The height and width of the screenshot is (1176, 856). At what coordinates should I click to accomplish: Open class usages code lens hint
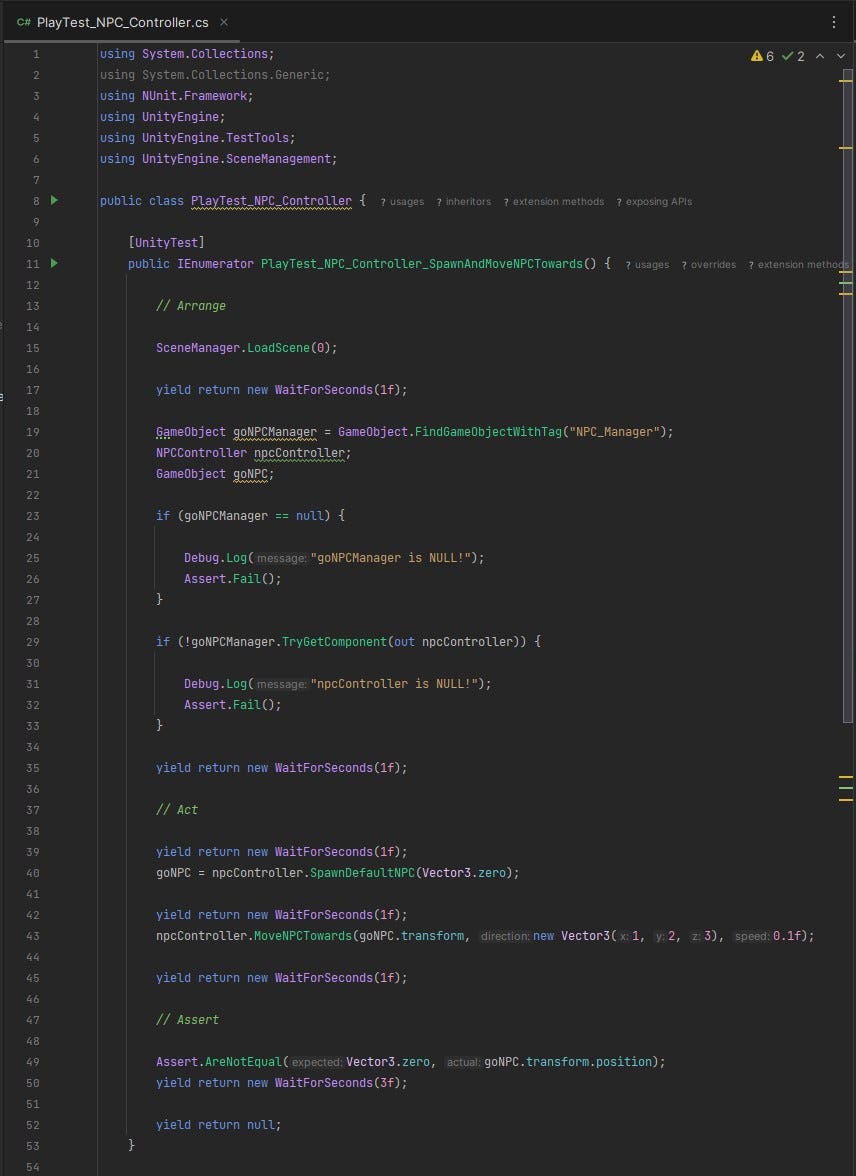pyautogui.click(x=402, y=202)
